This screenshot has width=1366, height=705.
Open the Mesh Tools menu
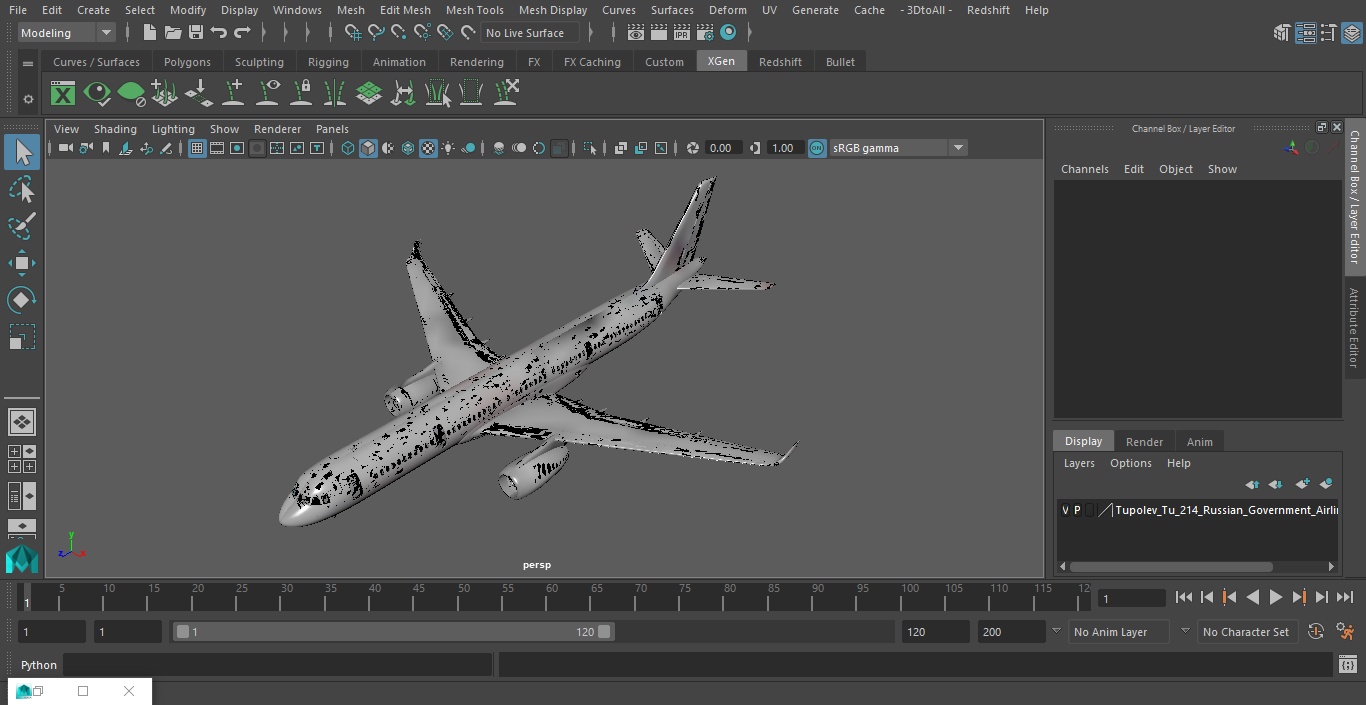(474, 10)
